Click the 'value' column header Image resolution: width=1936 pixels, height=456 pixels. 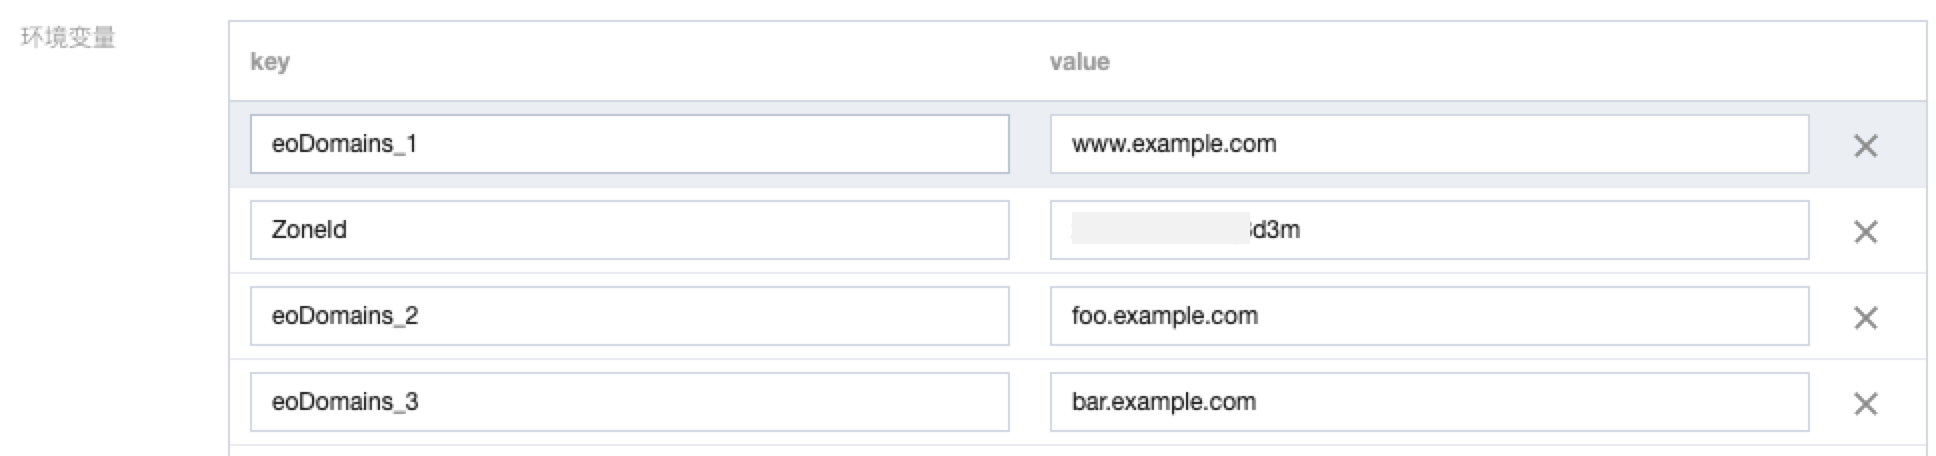coord(1079,62)
